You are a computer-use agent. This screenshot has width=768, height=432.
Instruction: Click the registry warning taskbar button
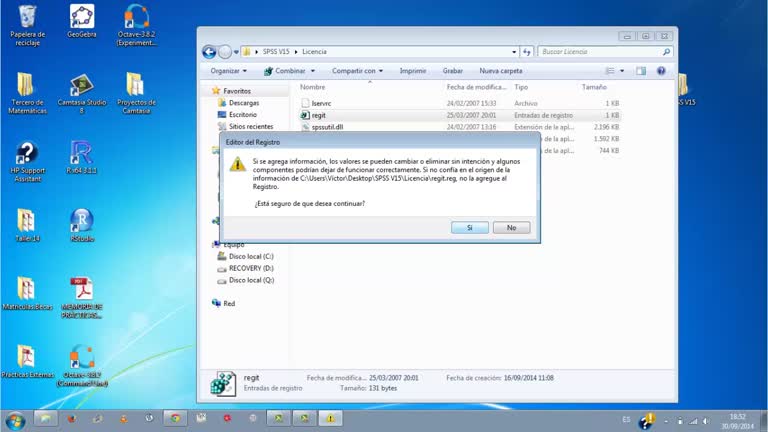[331, 418]
